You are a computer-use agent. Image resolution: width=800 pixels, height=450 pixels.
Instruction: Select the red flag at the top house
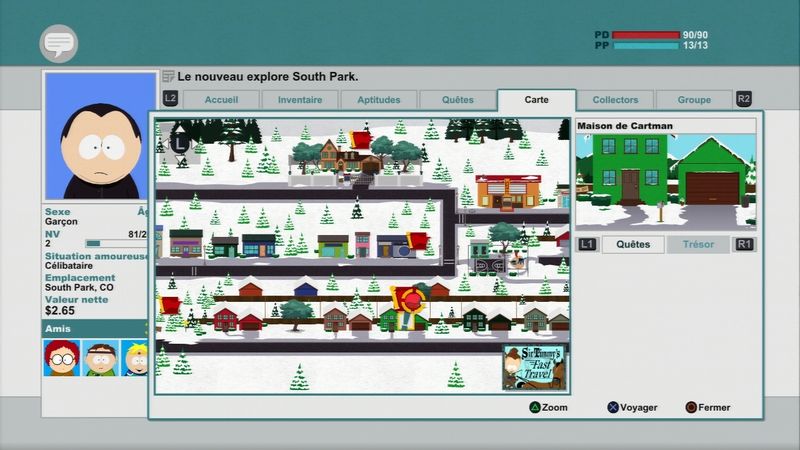(361, 139)
